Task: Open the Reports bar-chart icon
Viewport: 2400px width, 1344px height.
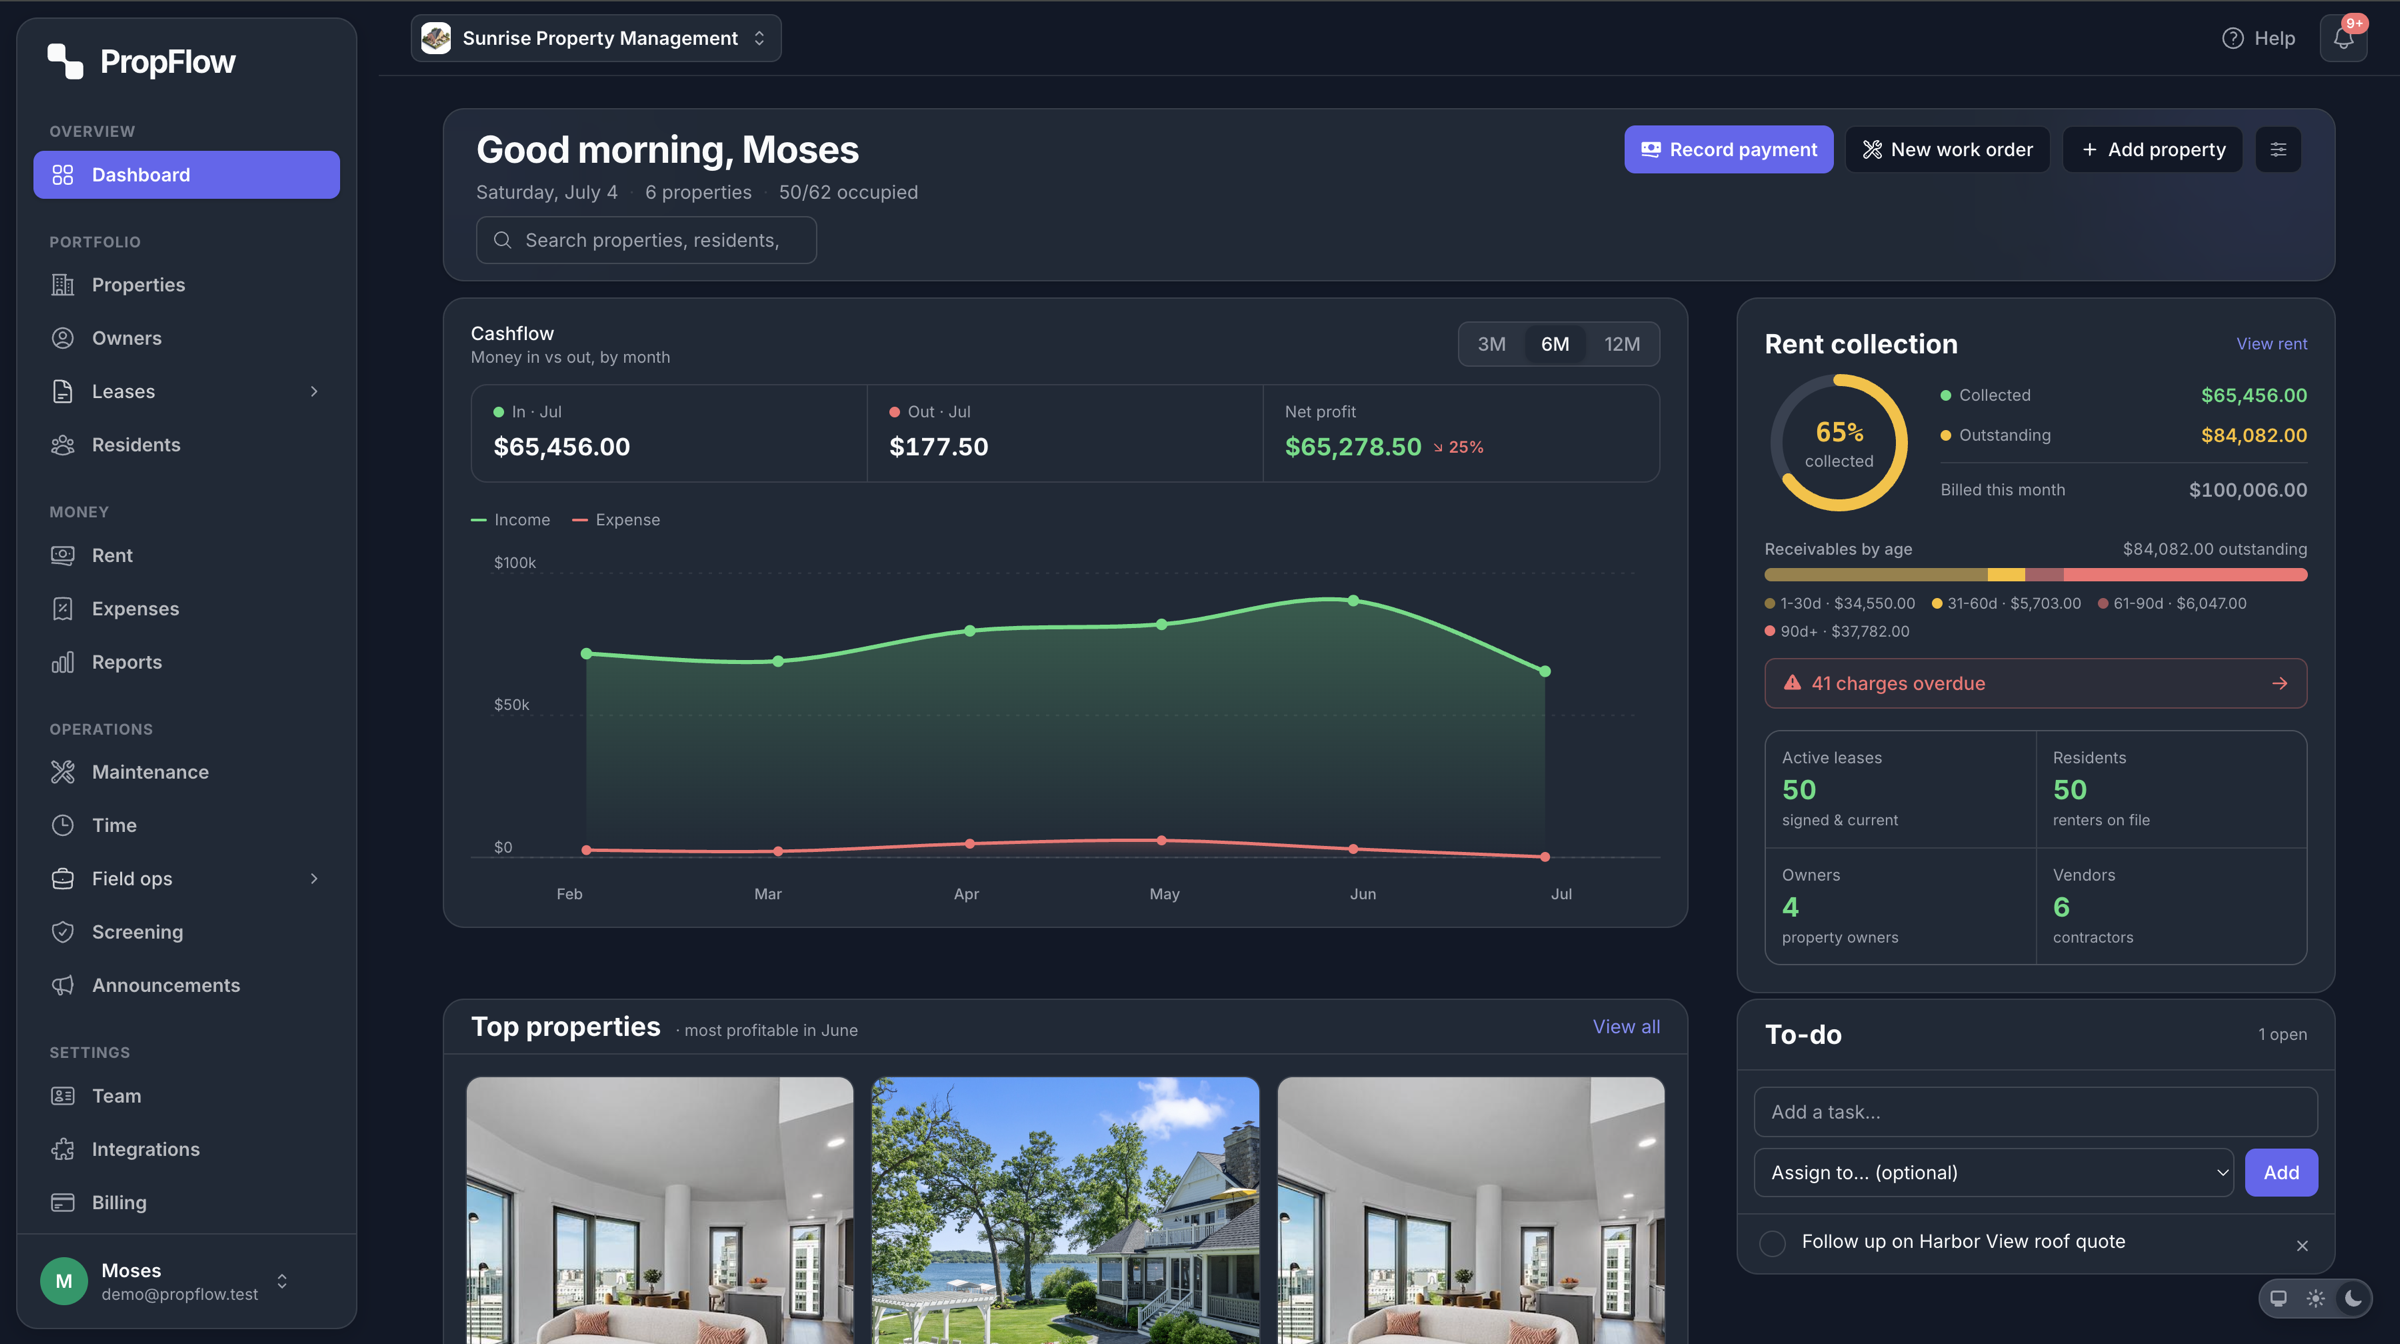Action: pos(63,662)
